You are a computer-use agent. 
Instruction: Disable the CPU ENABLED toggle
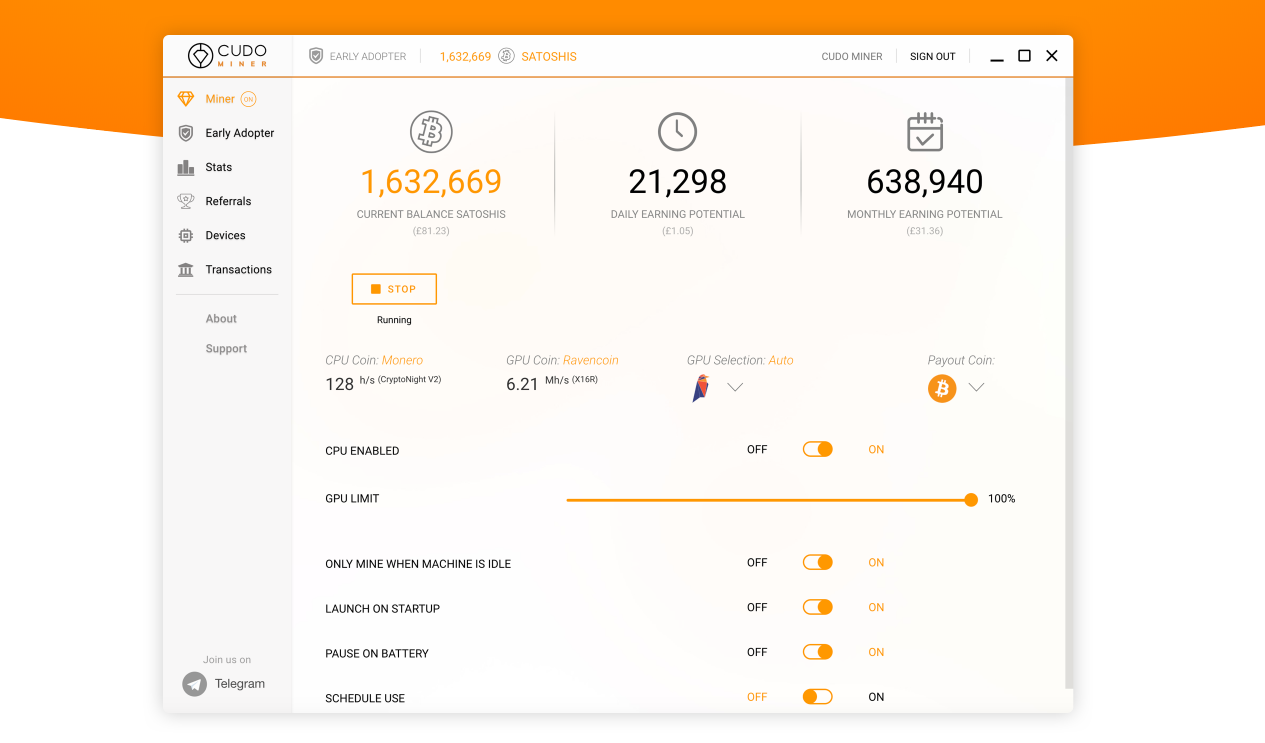tap(817, 449)
